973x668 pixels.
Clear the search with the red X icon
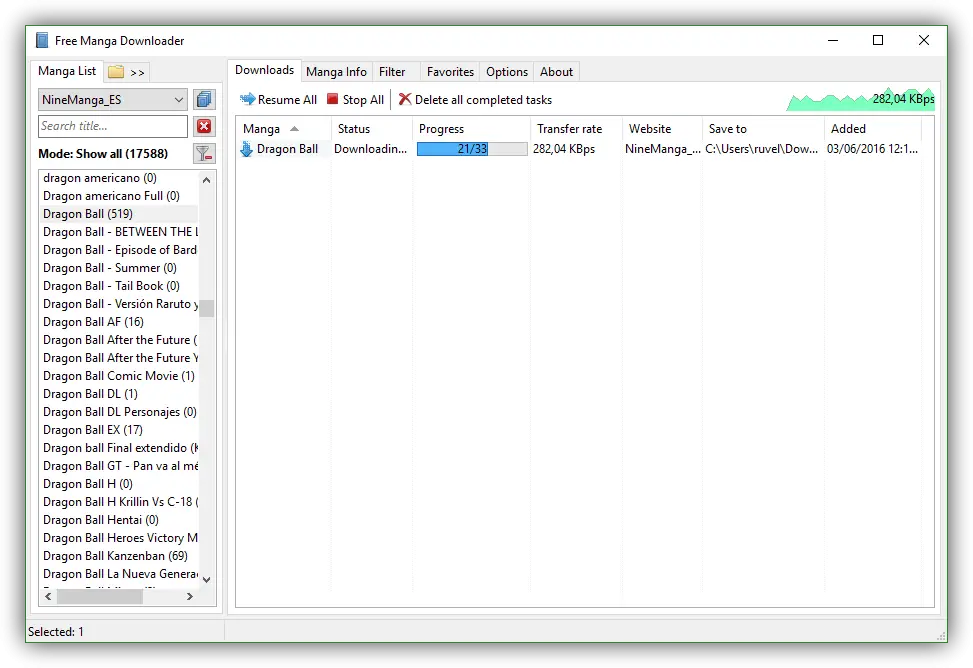204,127
